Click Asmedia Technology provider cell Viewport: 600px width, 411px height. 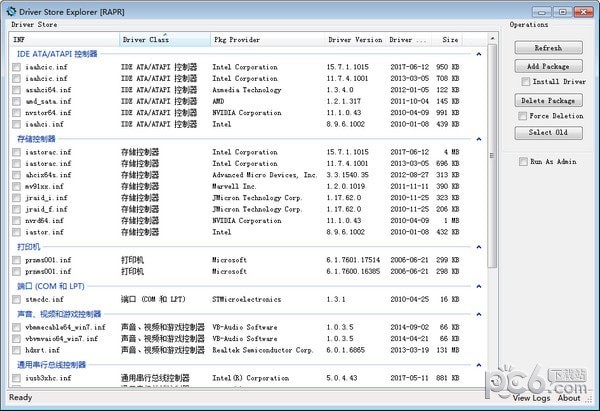(247, 90)
